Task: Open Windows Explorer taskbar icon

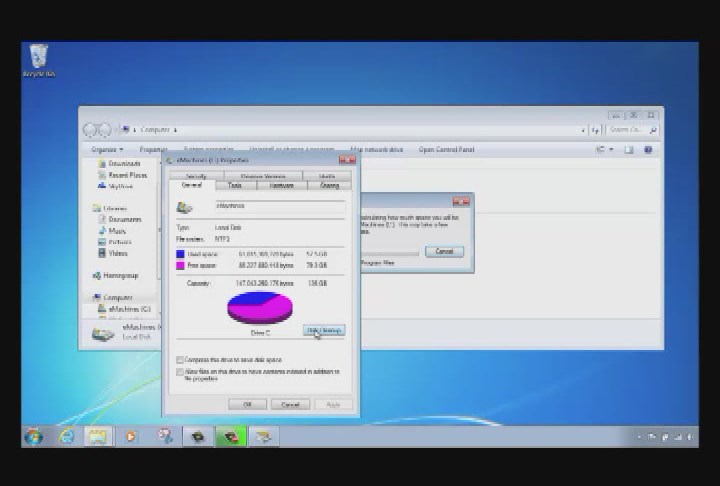Action: click(x=98, y=436)
